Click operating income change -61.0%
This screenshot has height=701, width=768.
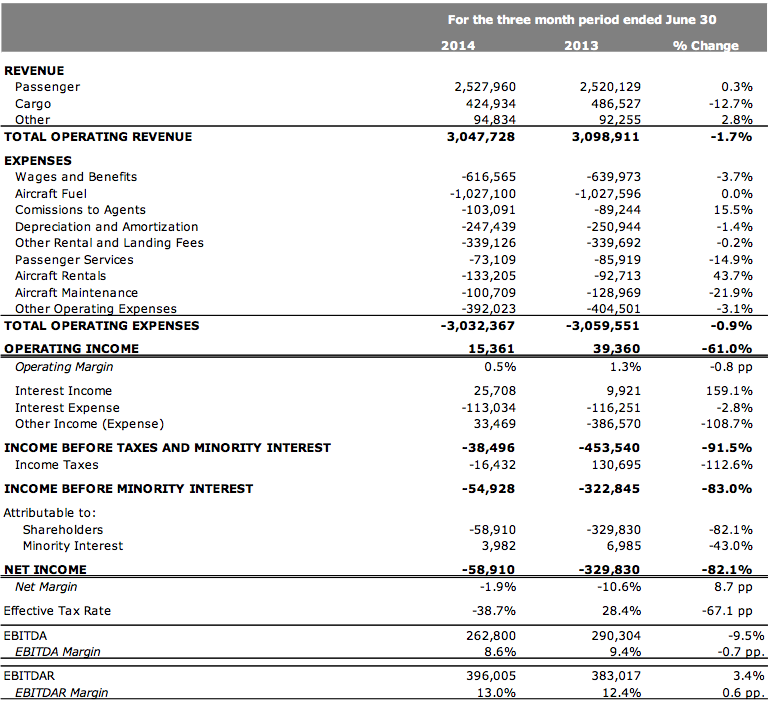(726, 349)
